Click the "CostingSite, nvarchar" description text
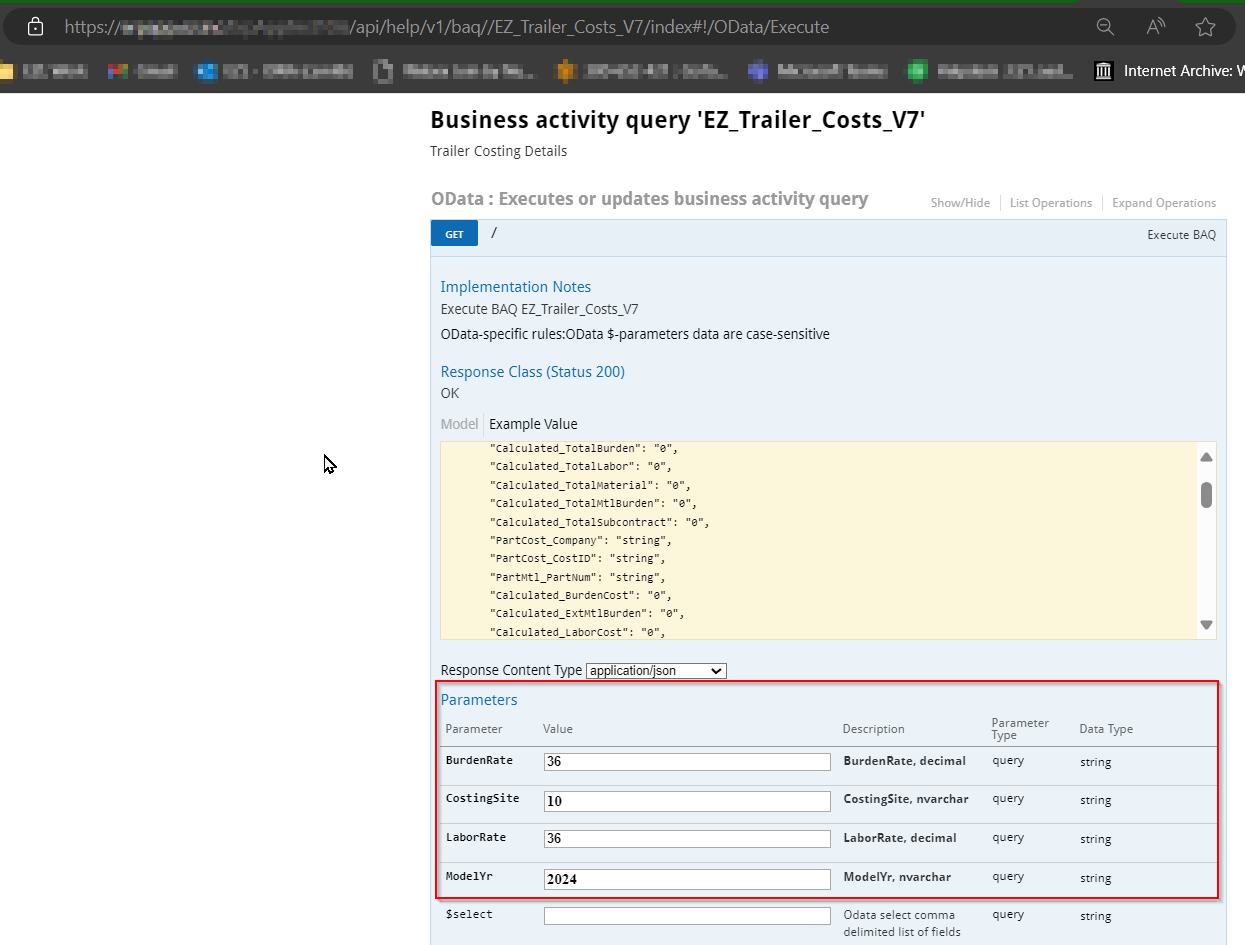This screenshot has width=1245, height=945. 906,799
